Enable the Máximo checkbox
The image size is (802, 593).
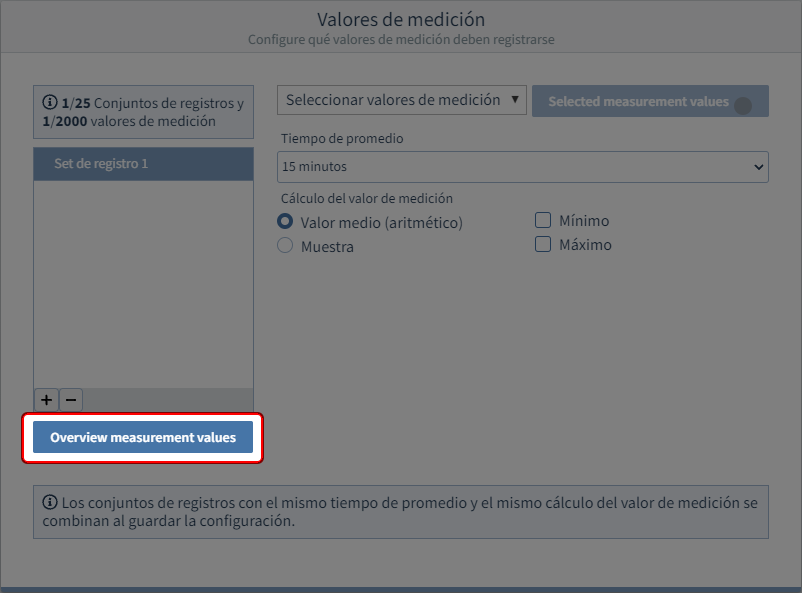point(543,244)
